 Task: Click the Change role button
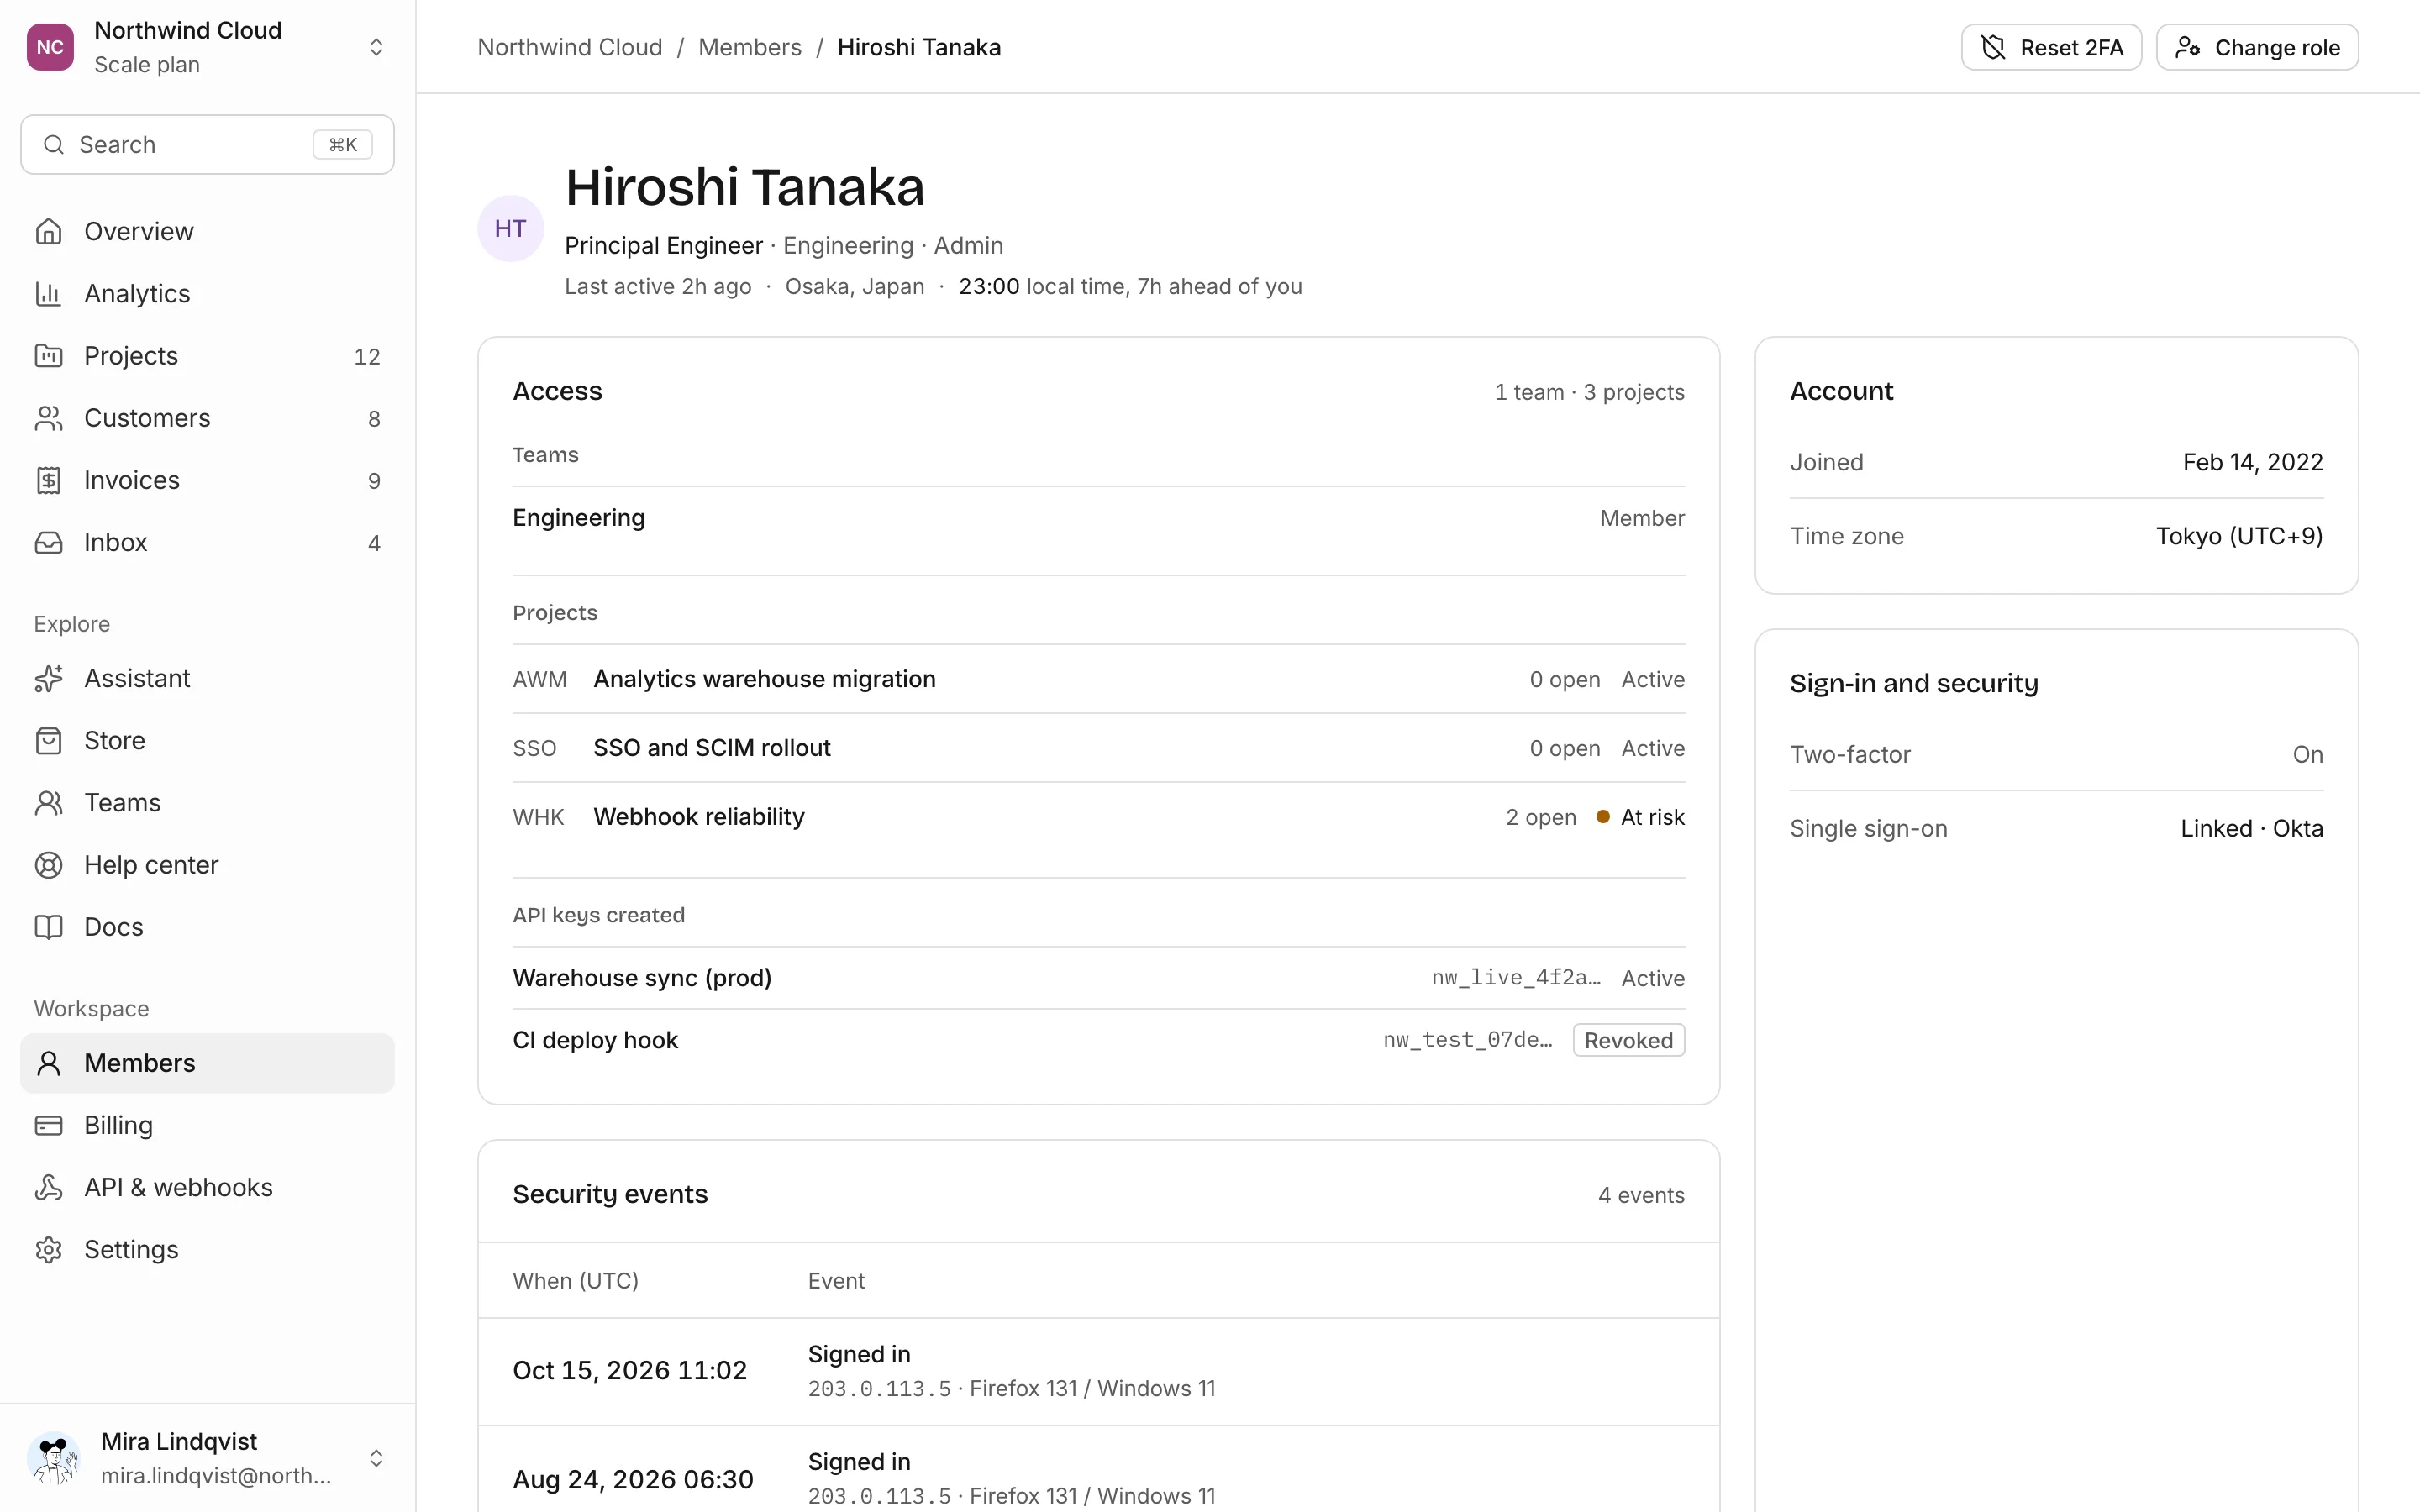tap(2257, 47)
